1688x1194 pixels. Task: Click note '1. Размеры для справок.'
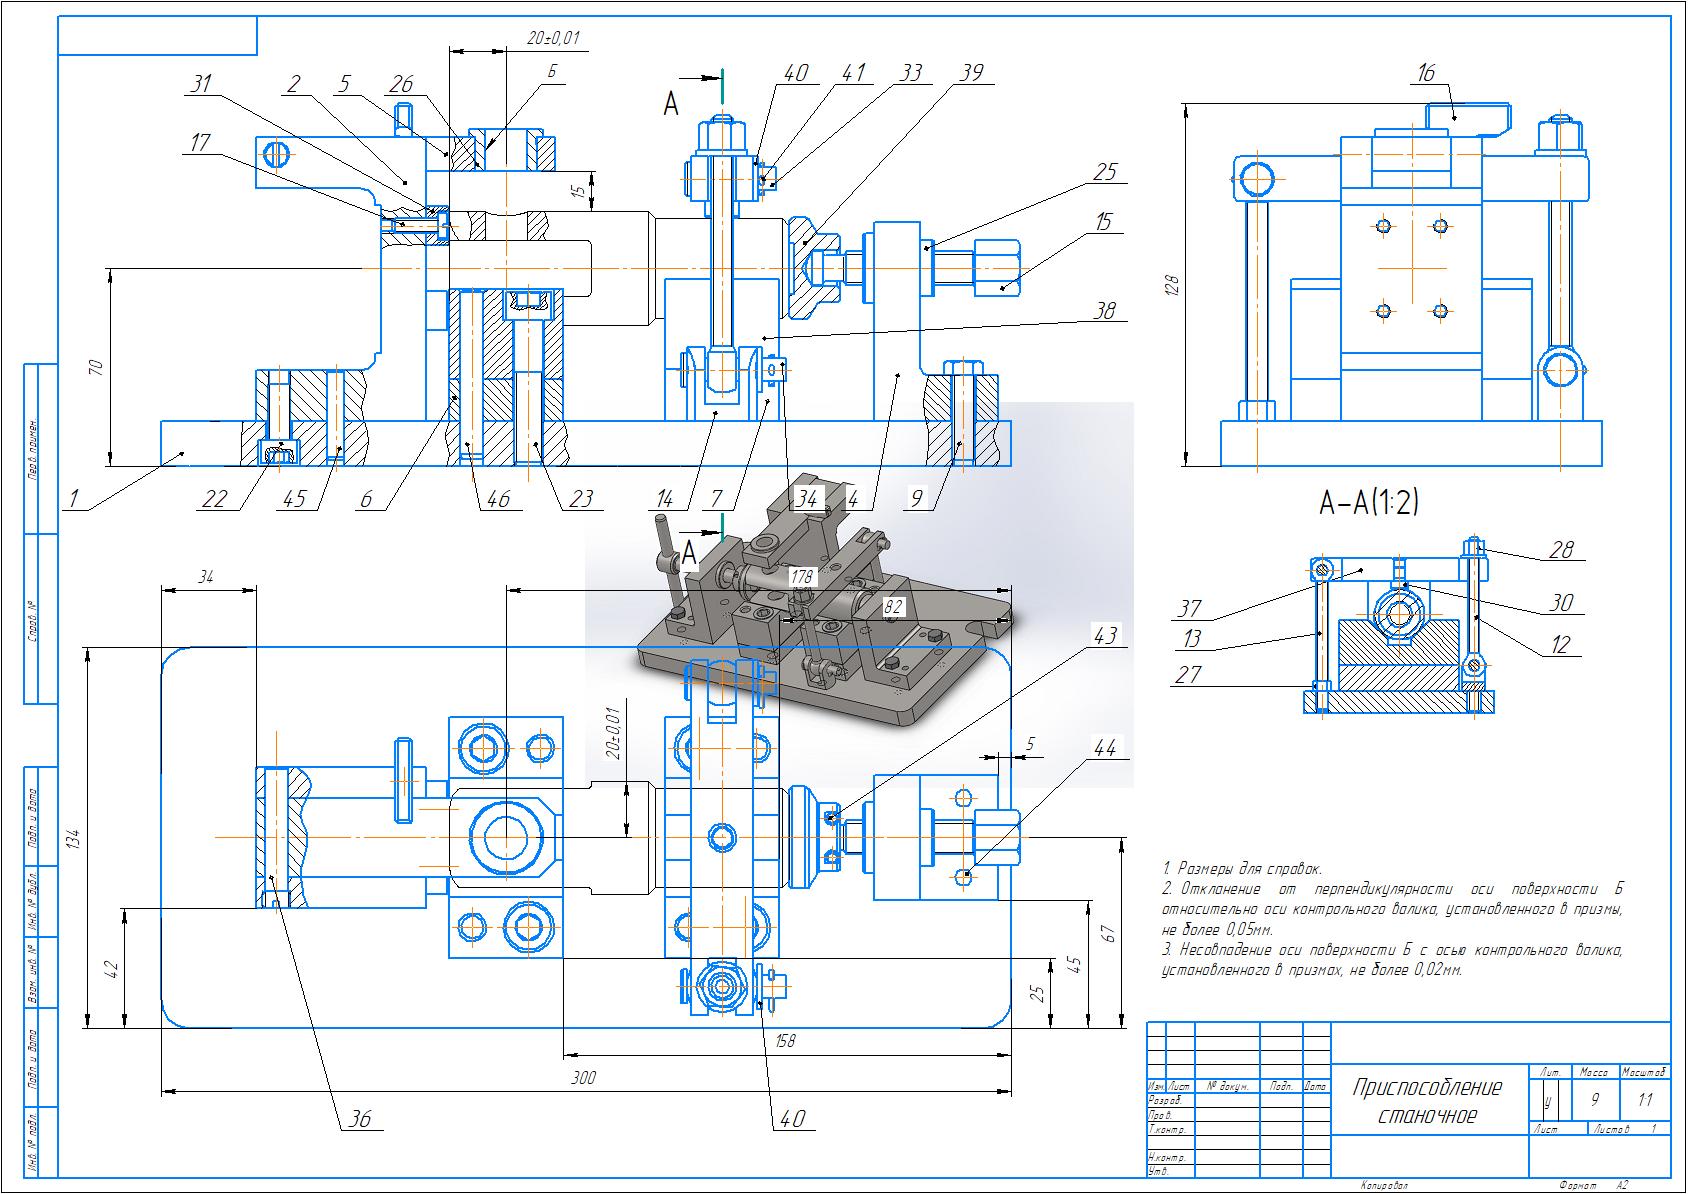[x=1242, y=869]
